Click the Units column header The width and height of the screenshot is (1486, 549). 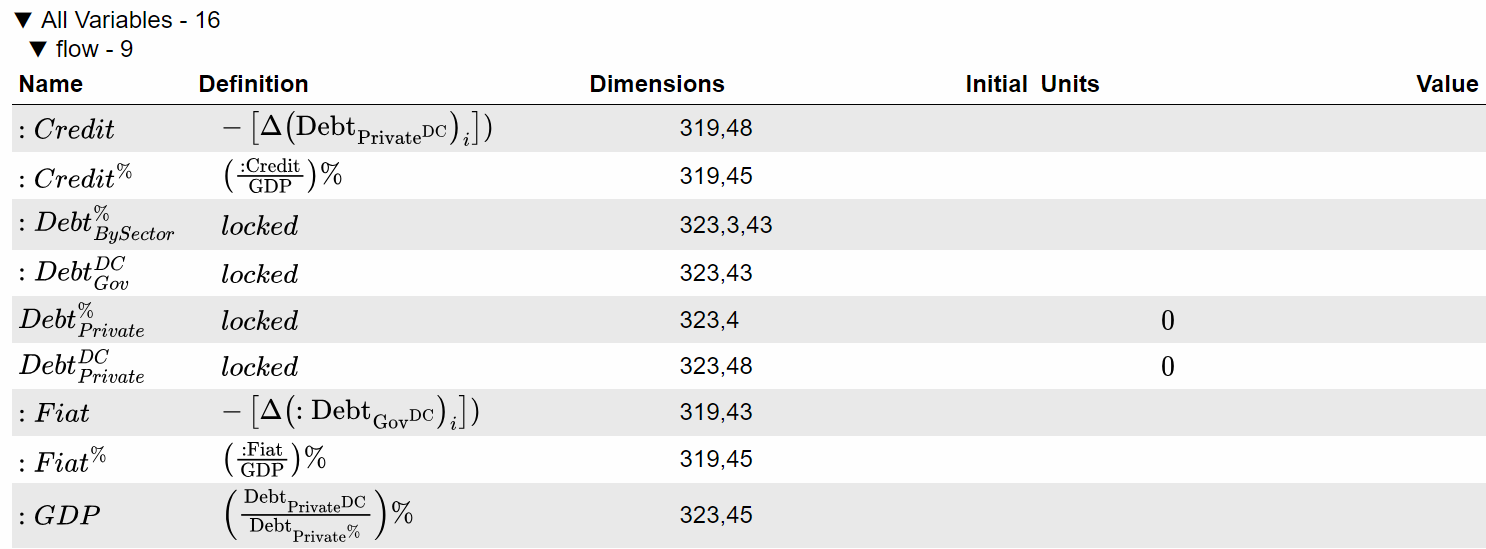point(1070,84)
